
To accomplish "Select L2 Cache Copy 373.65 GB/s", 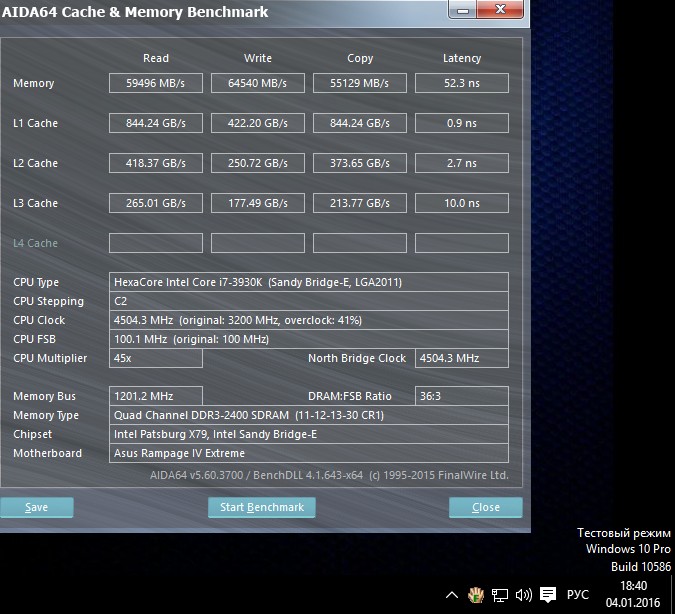I will pyautogui.click(x=360, y=163).
